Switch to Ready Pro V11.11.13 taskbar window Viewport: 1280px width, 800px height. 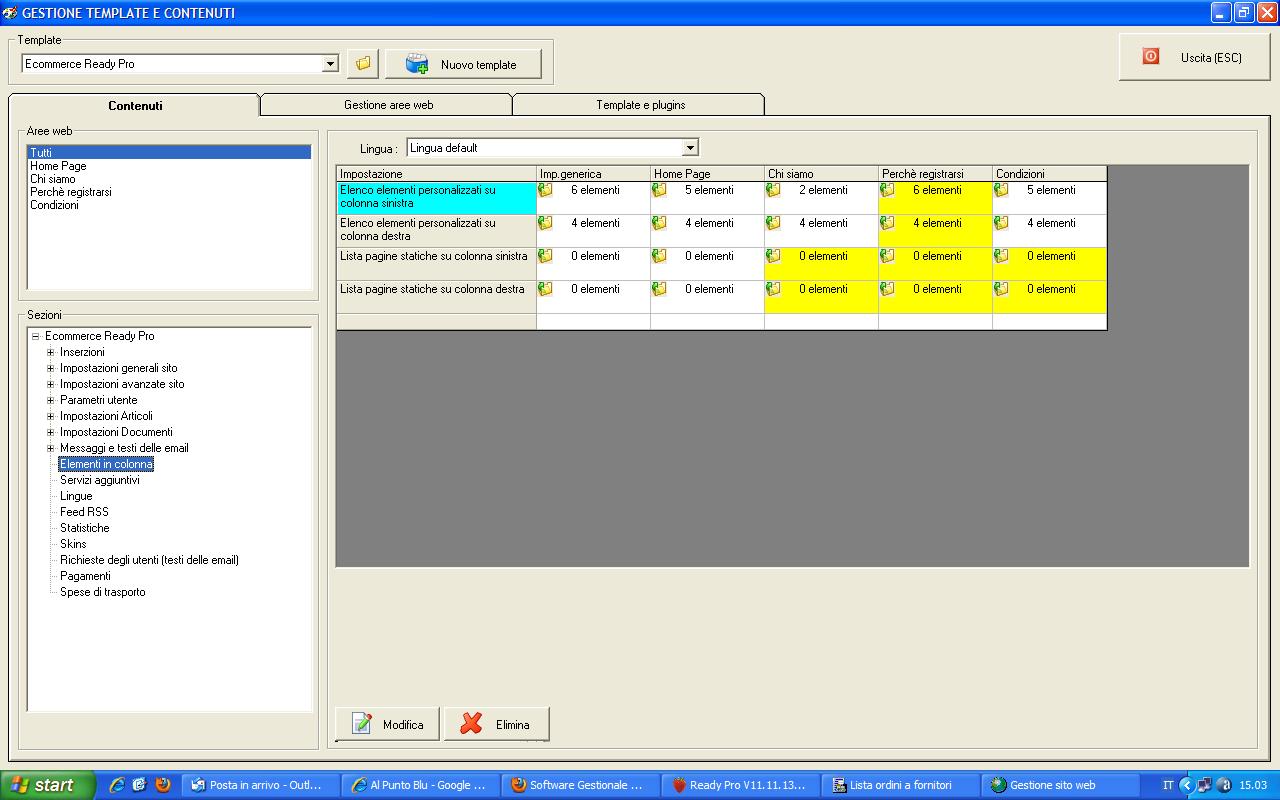741,785
